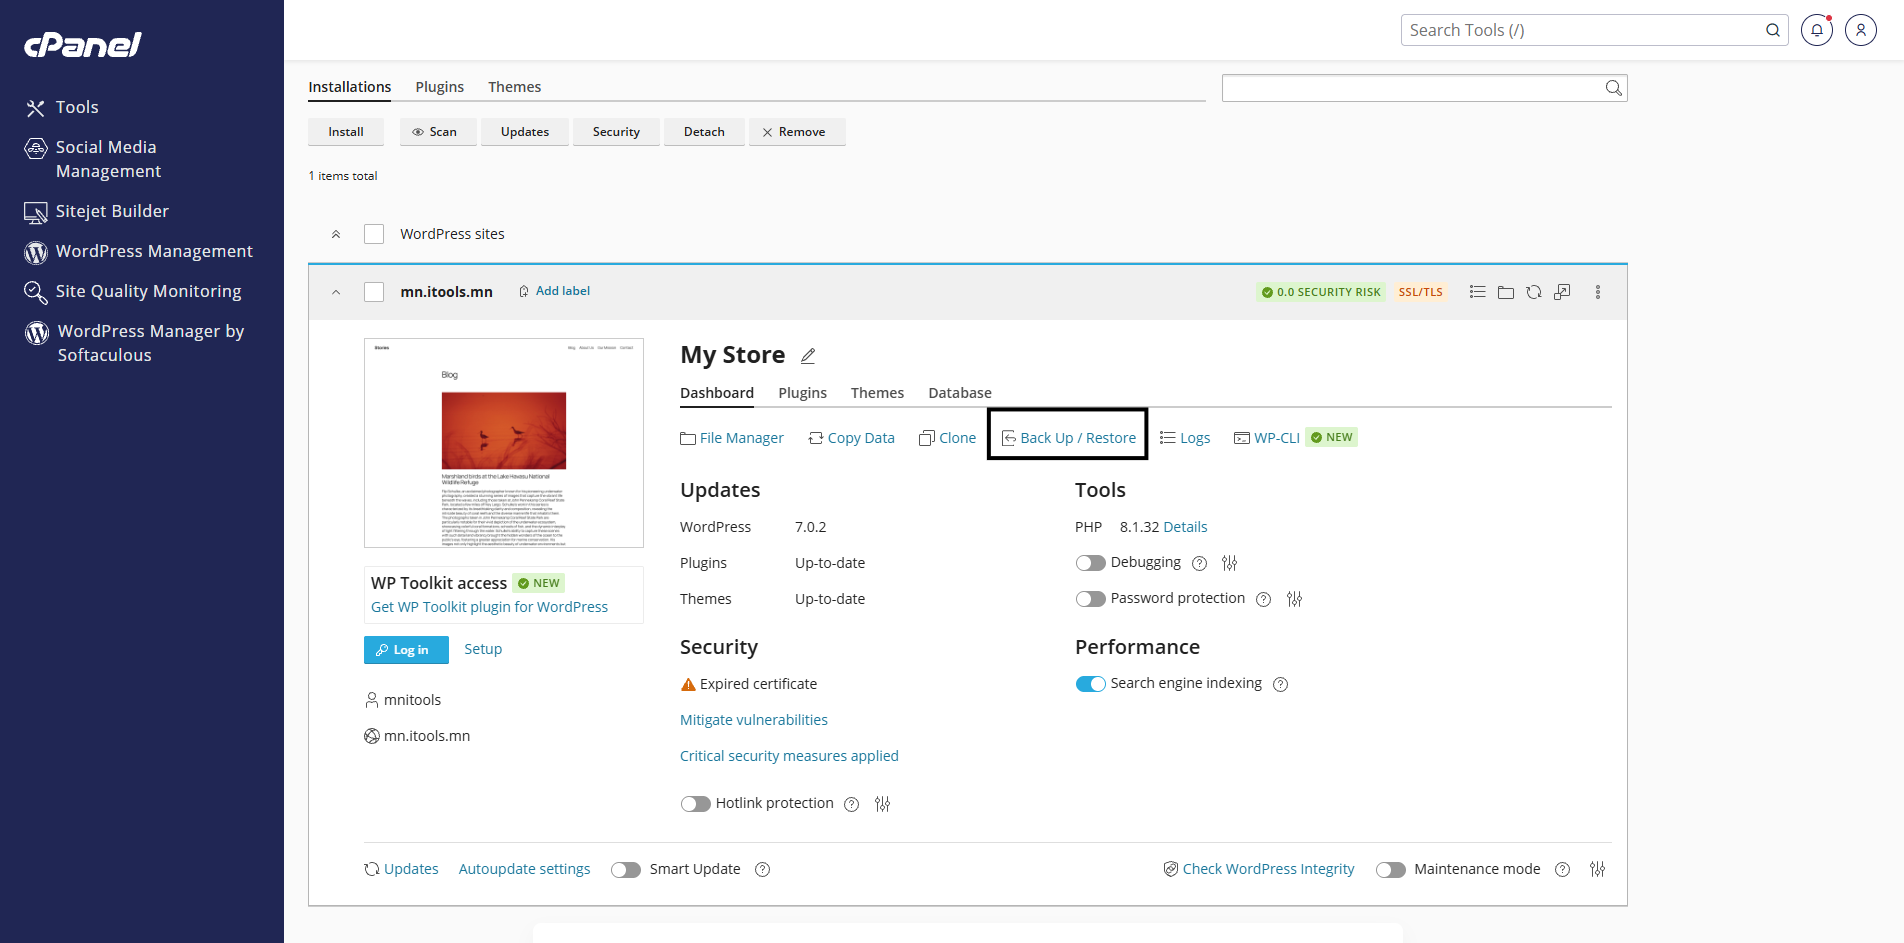Show help for Password protection
1904x943 pixels.
tap(1264, 599)
